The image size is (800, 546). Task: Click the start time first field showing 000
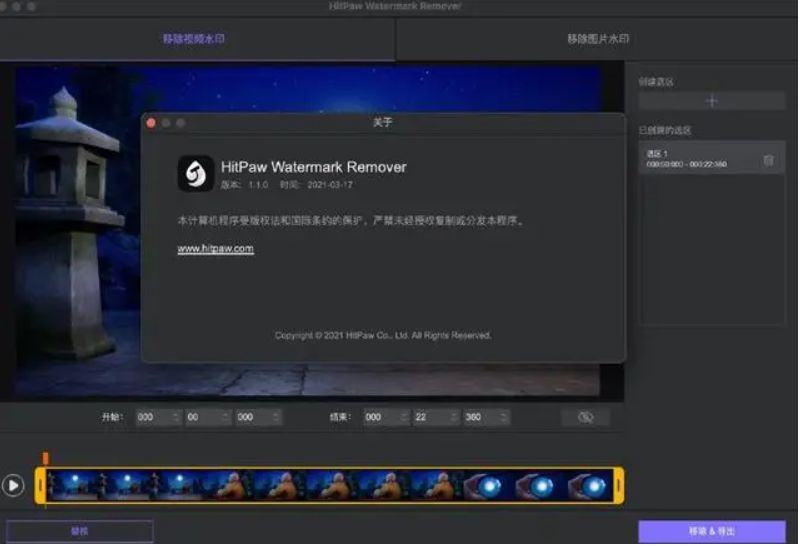(x=158, y=417)
